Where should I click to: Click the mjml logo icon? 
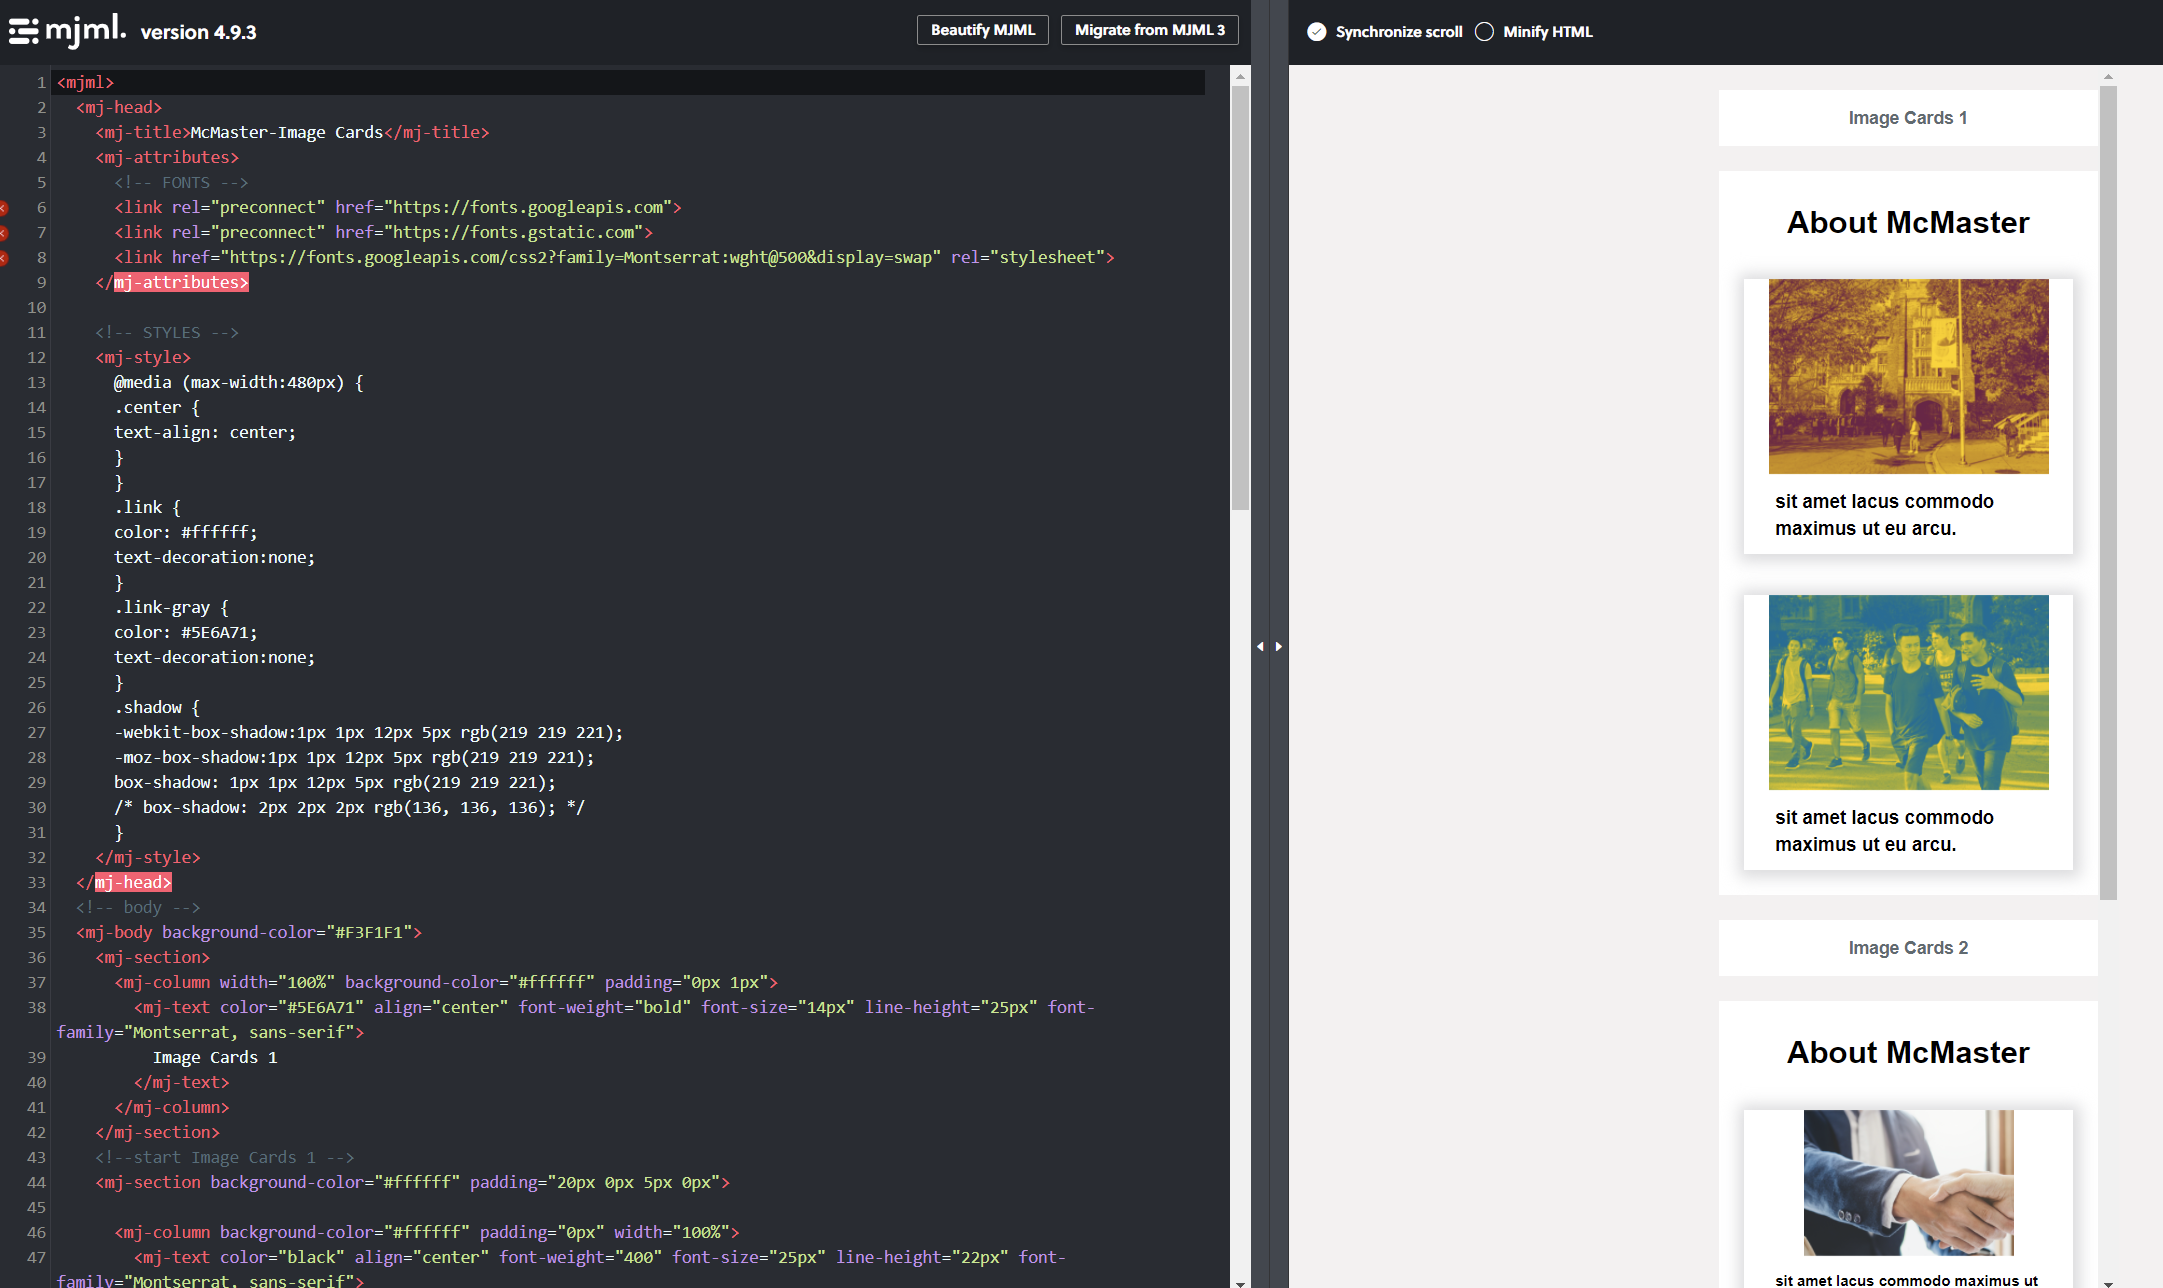[24, 32]
